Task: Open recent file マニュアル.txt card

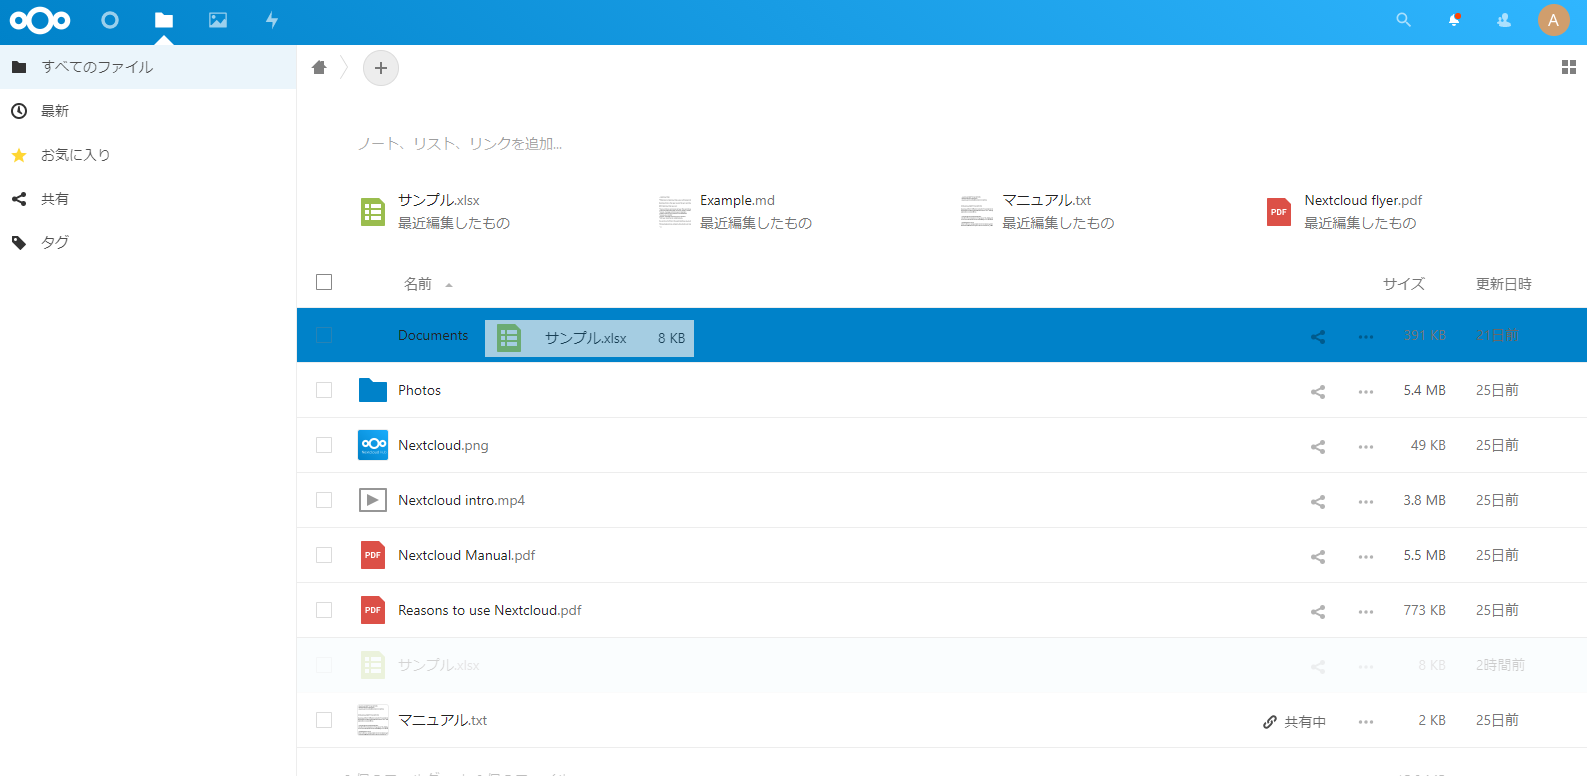Action: [1038, 211]
